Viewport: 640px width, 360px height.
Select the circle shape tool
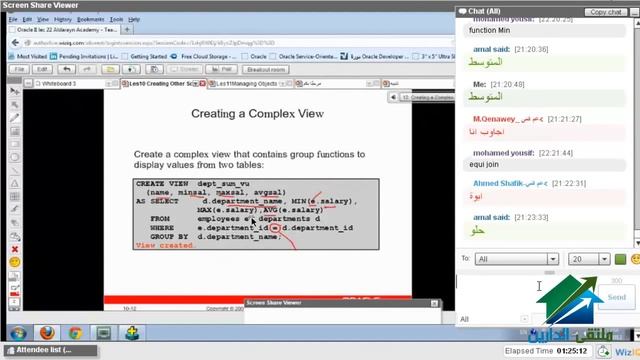(x=15, y=157)
